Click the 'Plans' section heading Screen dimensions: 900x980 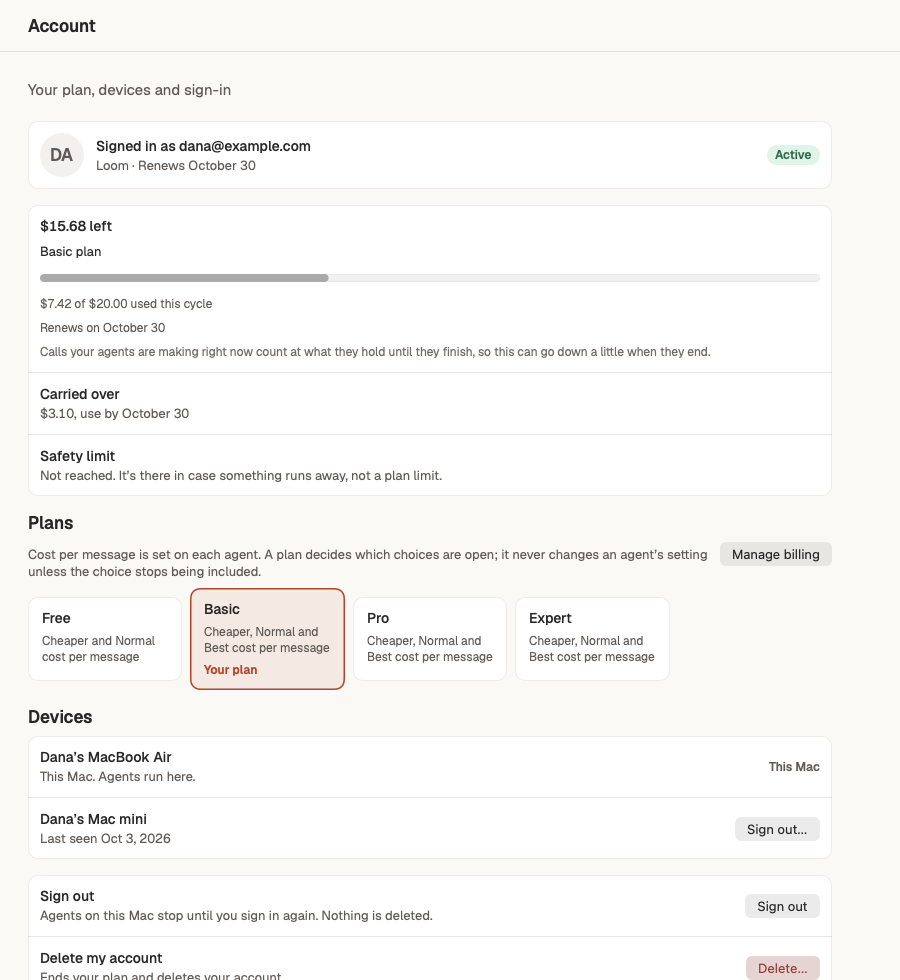point(51,523)
